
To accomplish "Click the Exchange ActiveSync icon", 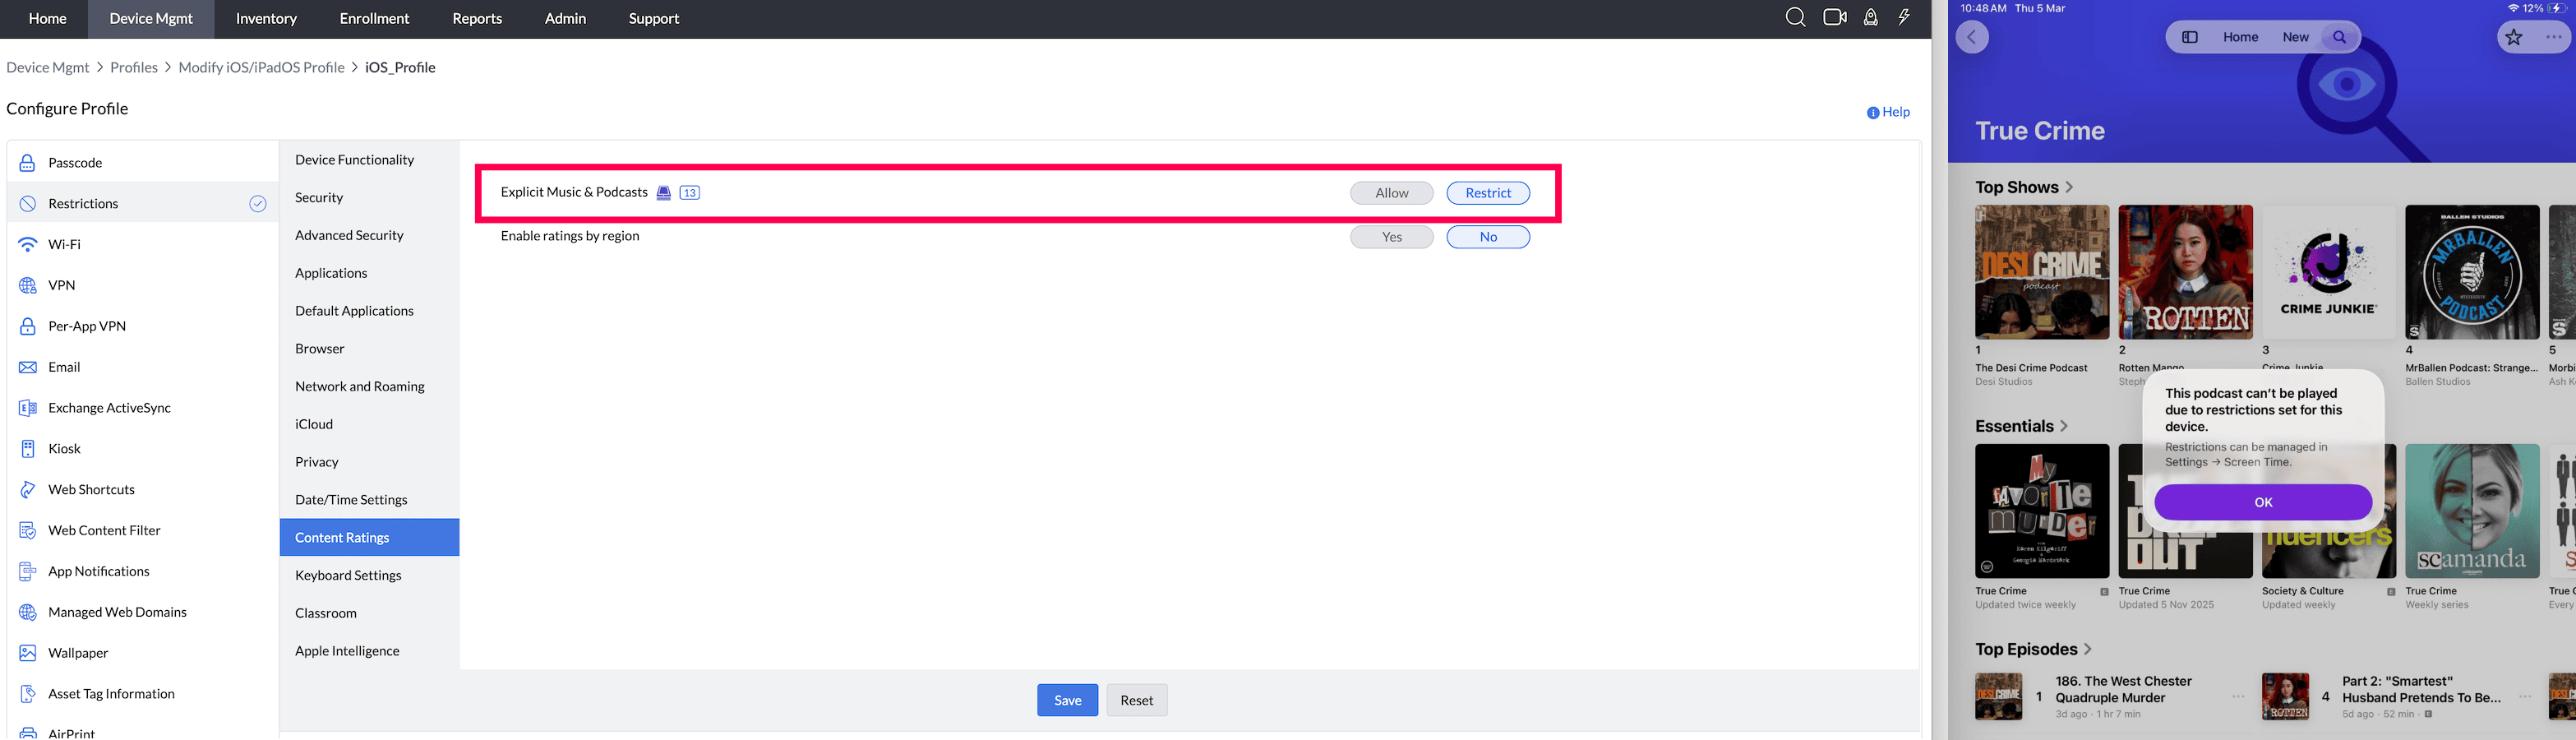I will (28, 409).
